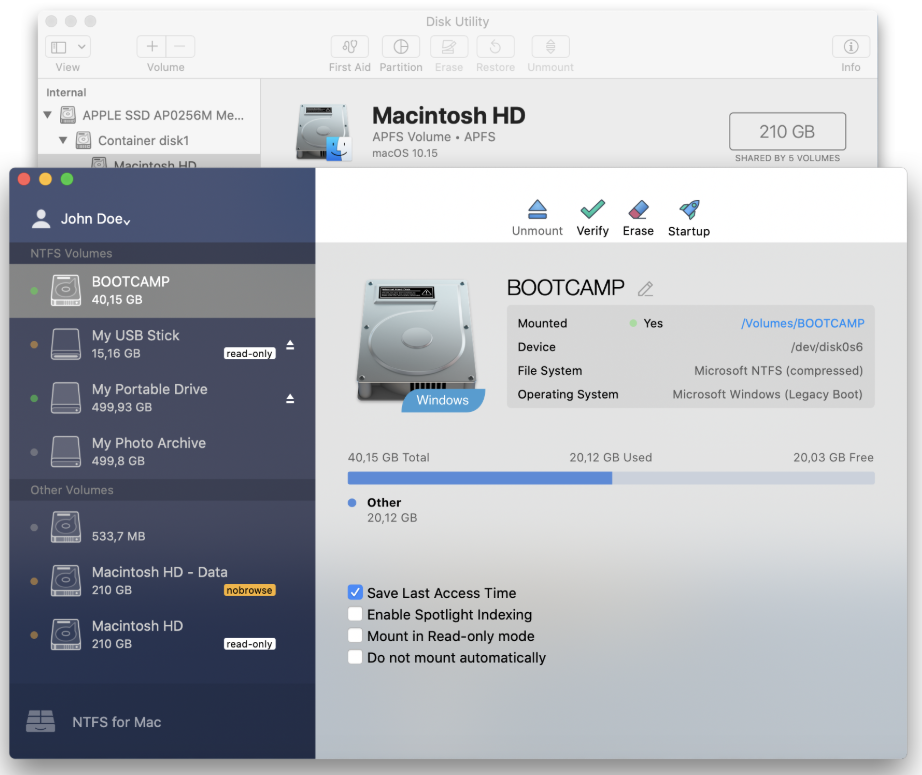Select Macintosh HD - Data volume
Image resolution: width=922 pixels, height=775 pixels.
click(162, 580)
